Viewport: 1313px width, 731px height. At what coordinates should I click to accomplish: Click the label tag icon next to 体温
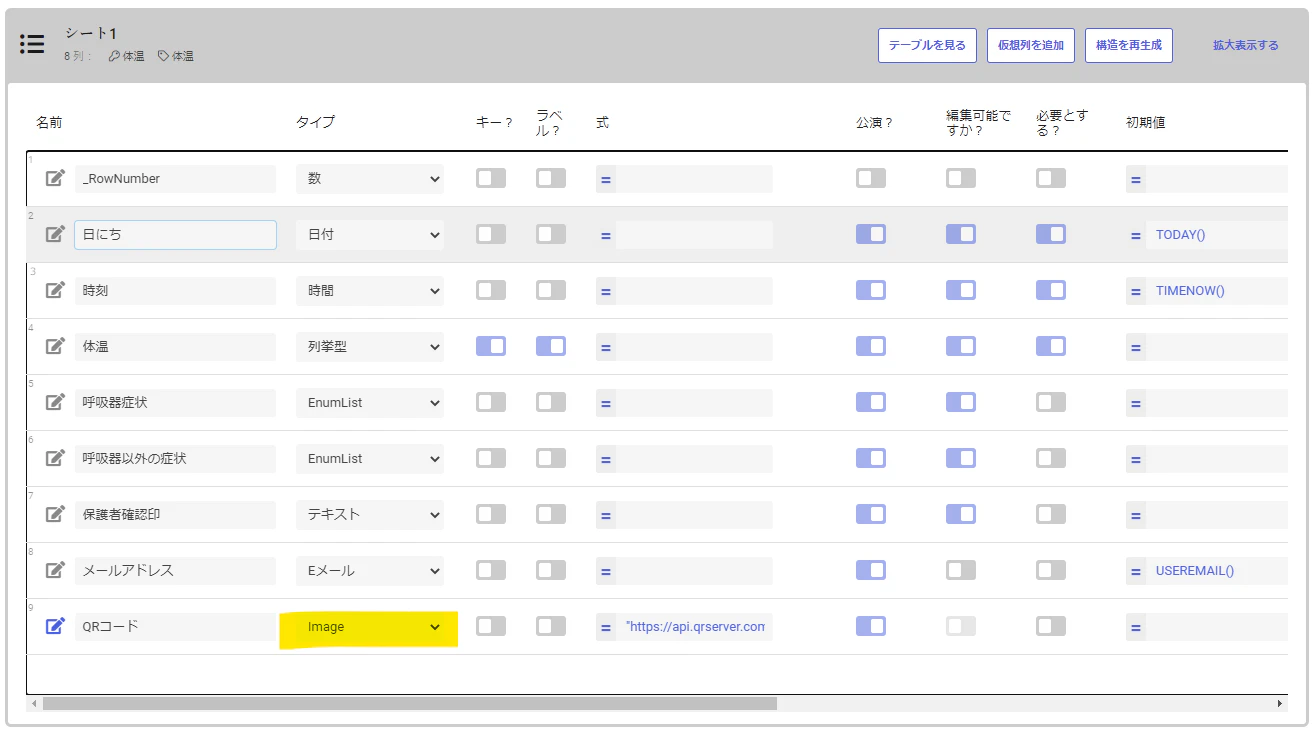pos(163,57)
